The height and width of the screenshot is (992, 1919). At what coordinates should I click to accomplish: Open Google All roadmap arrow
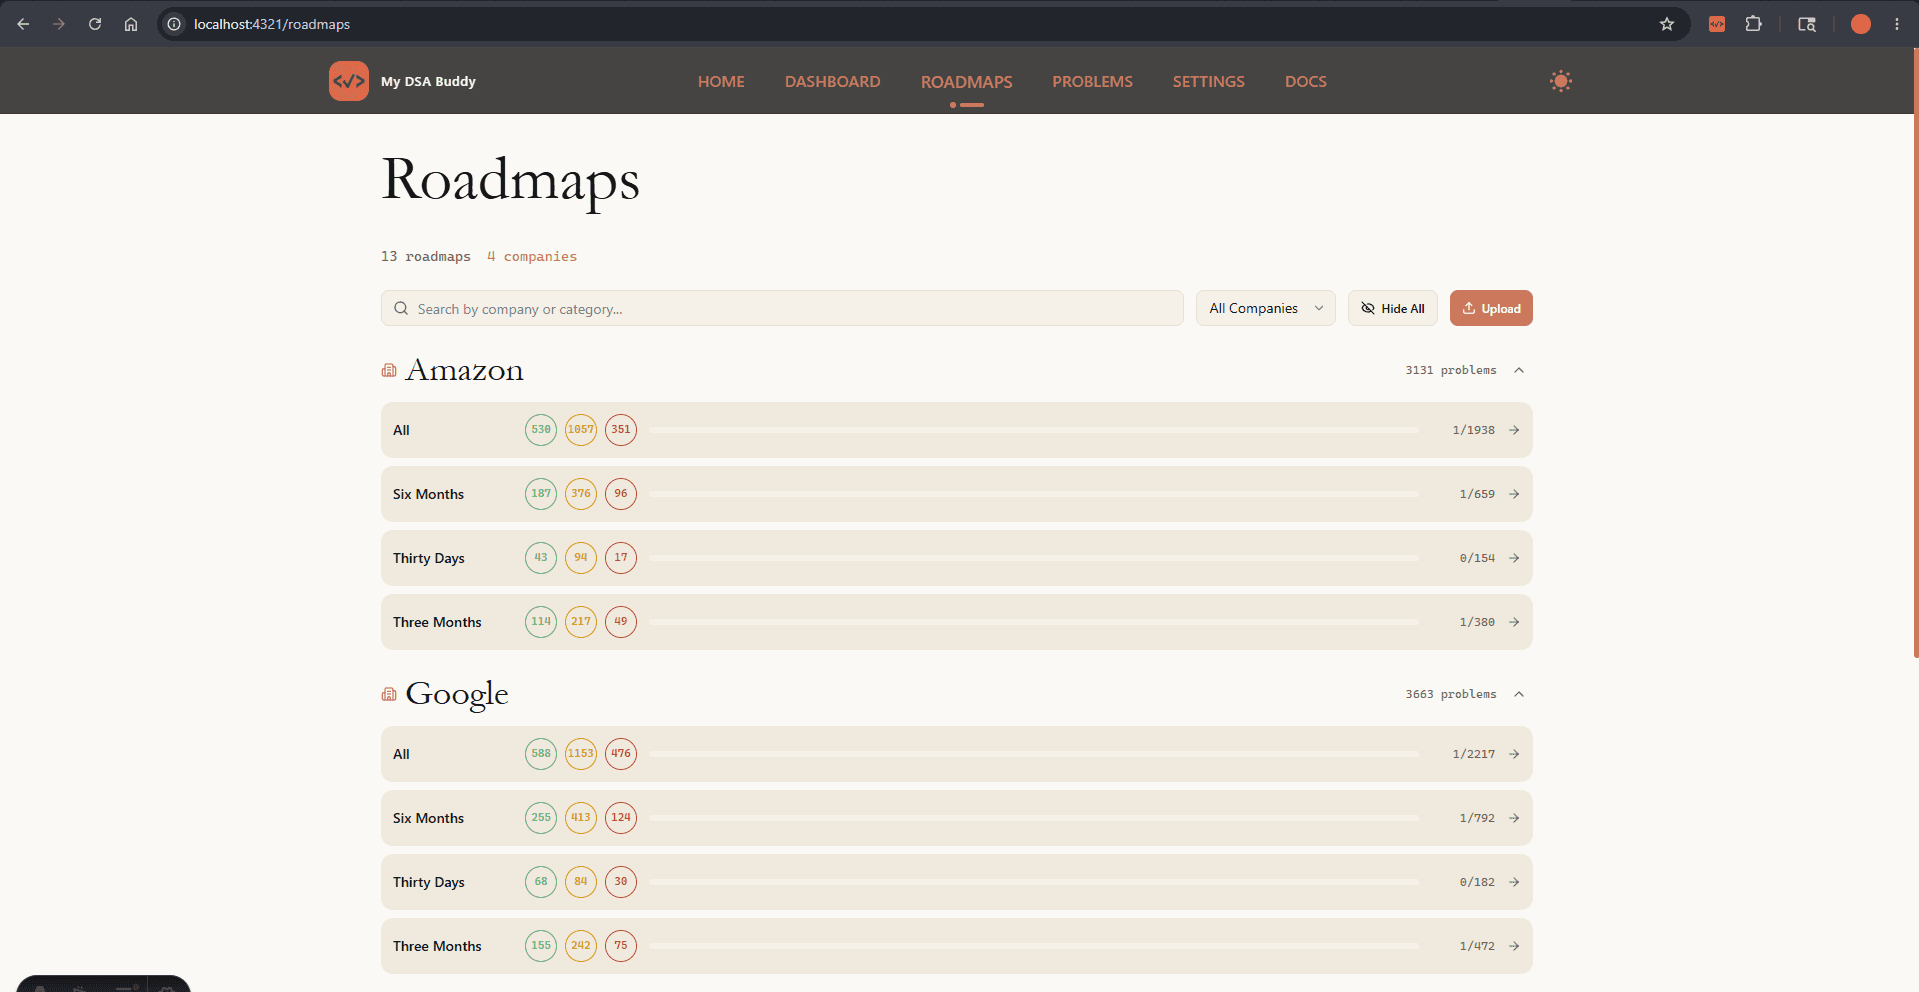point(1514,754)
